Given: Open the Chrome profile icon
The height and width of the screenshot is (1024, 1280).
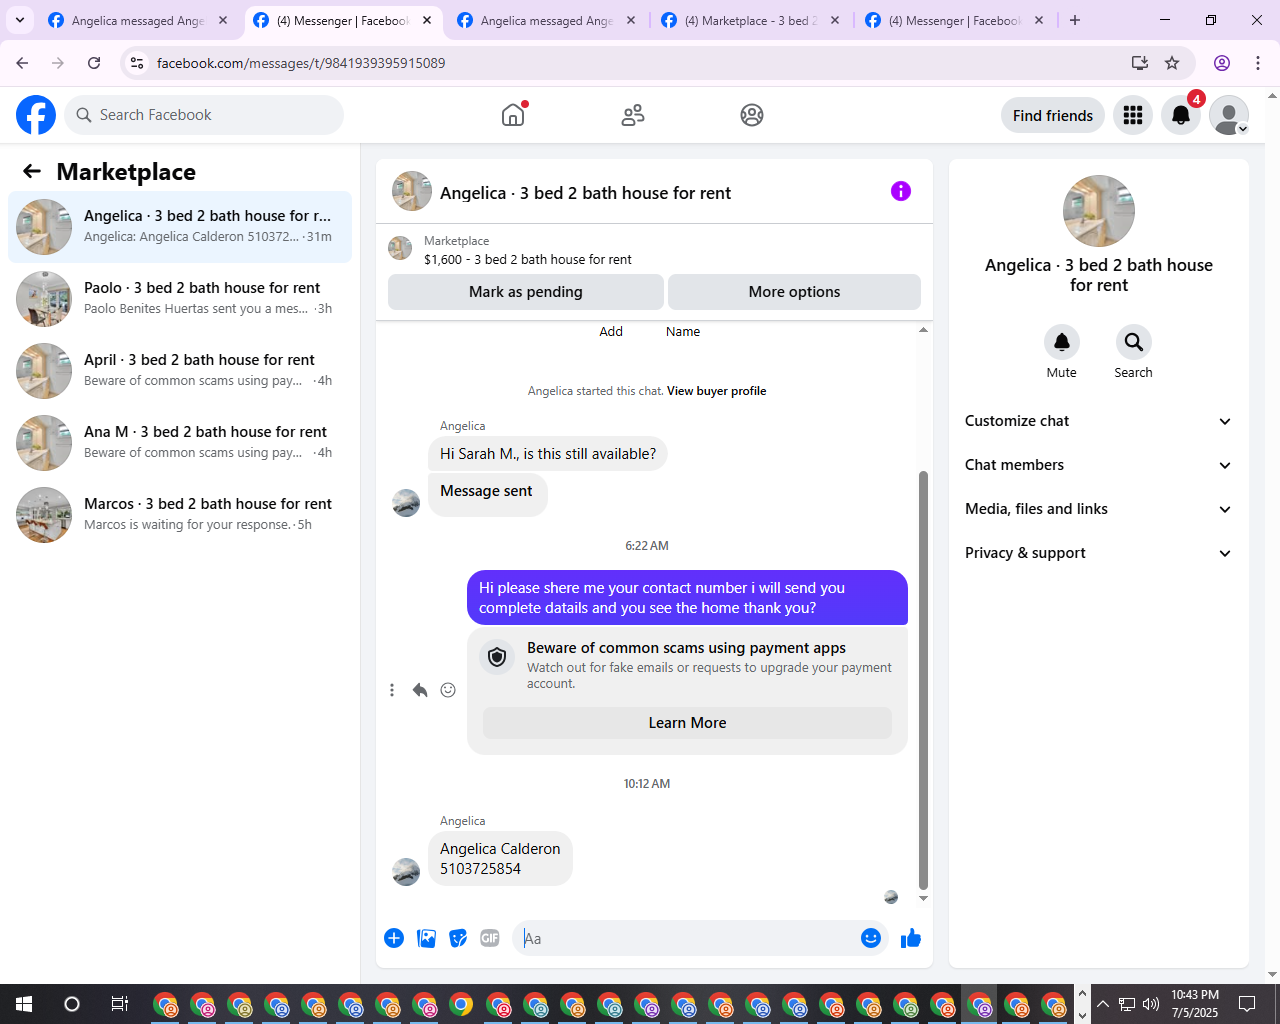Looking at the screenshot, I should [1222, 63].
